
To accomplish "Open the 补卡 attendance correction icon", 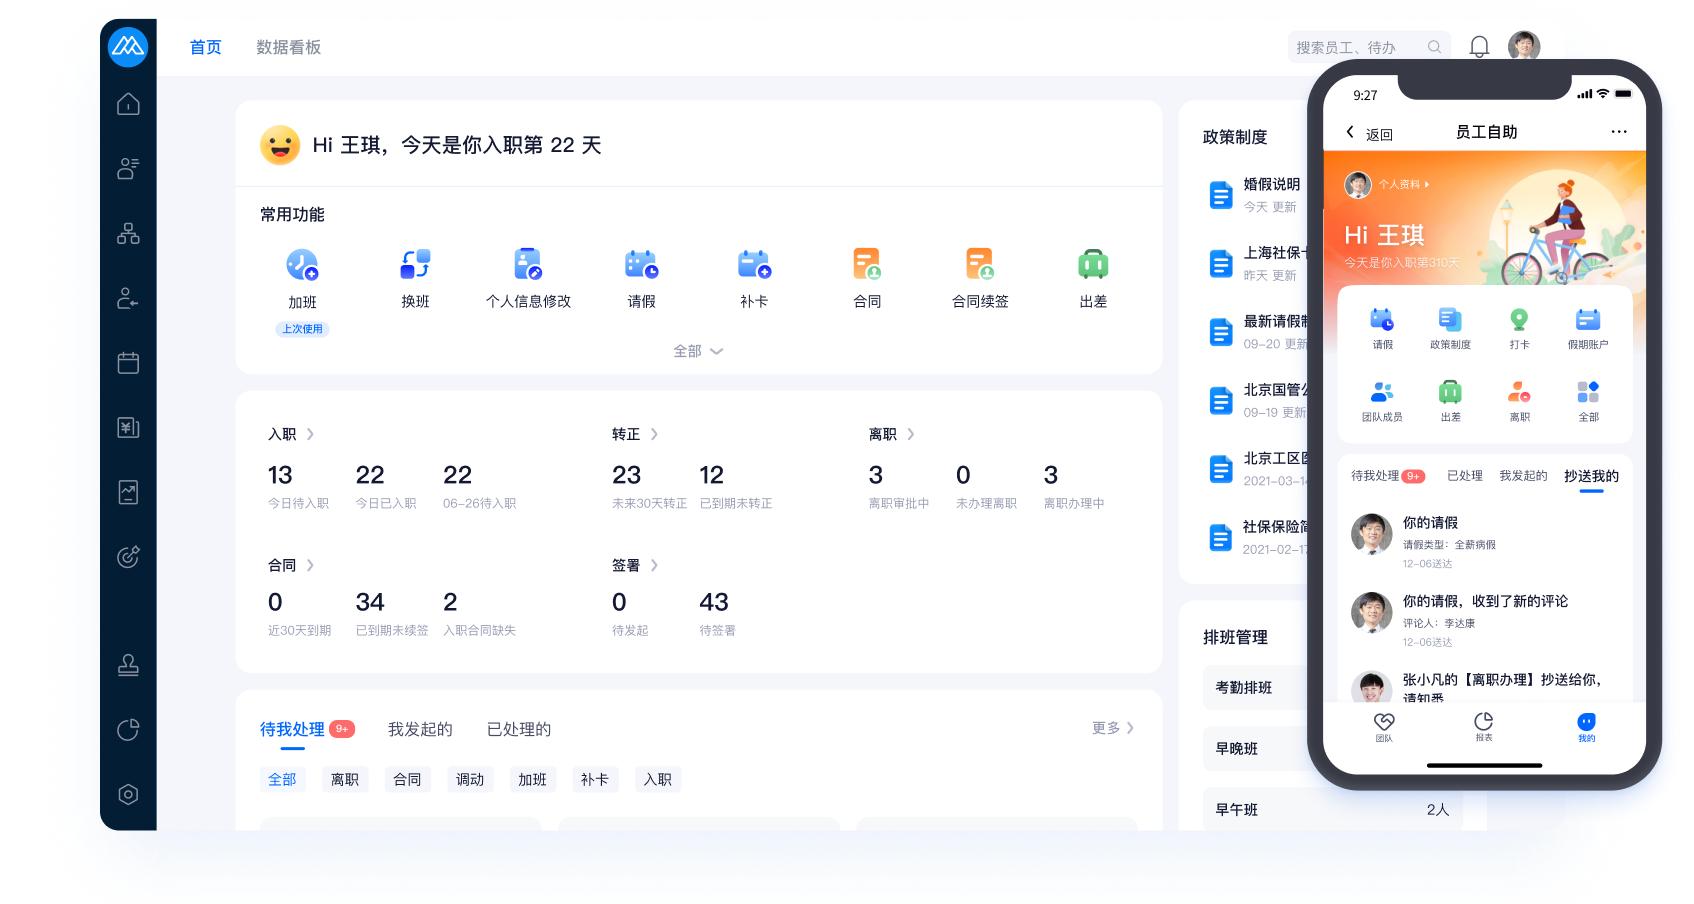I will (754, 266).
